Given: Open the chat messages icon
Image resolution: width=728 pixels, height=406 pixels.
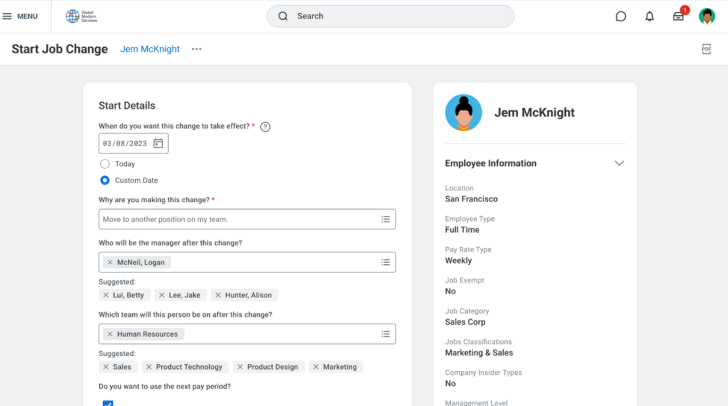Looking at the screenshot, I should 621,16.
